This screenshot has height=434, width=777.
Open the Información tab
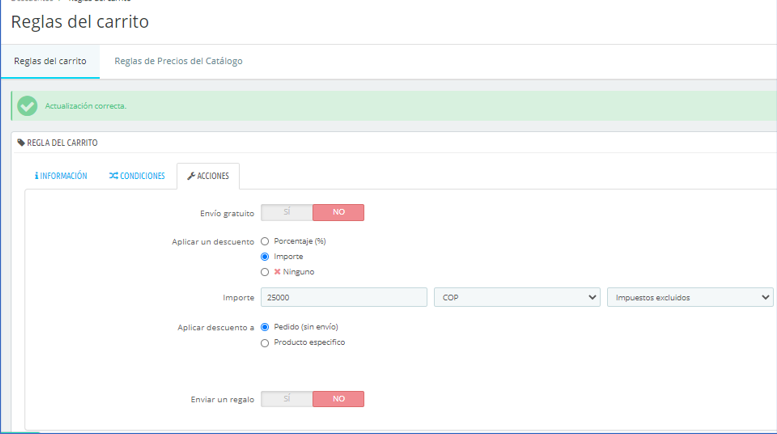click(x=61, y=176)
